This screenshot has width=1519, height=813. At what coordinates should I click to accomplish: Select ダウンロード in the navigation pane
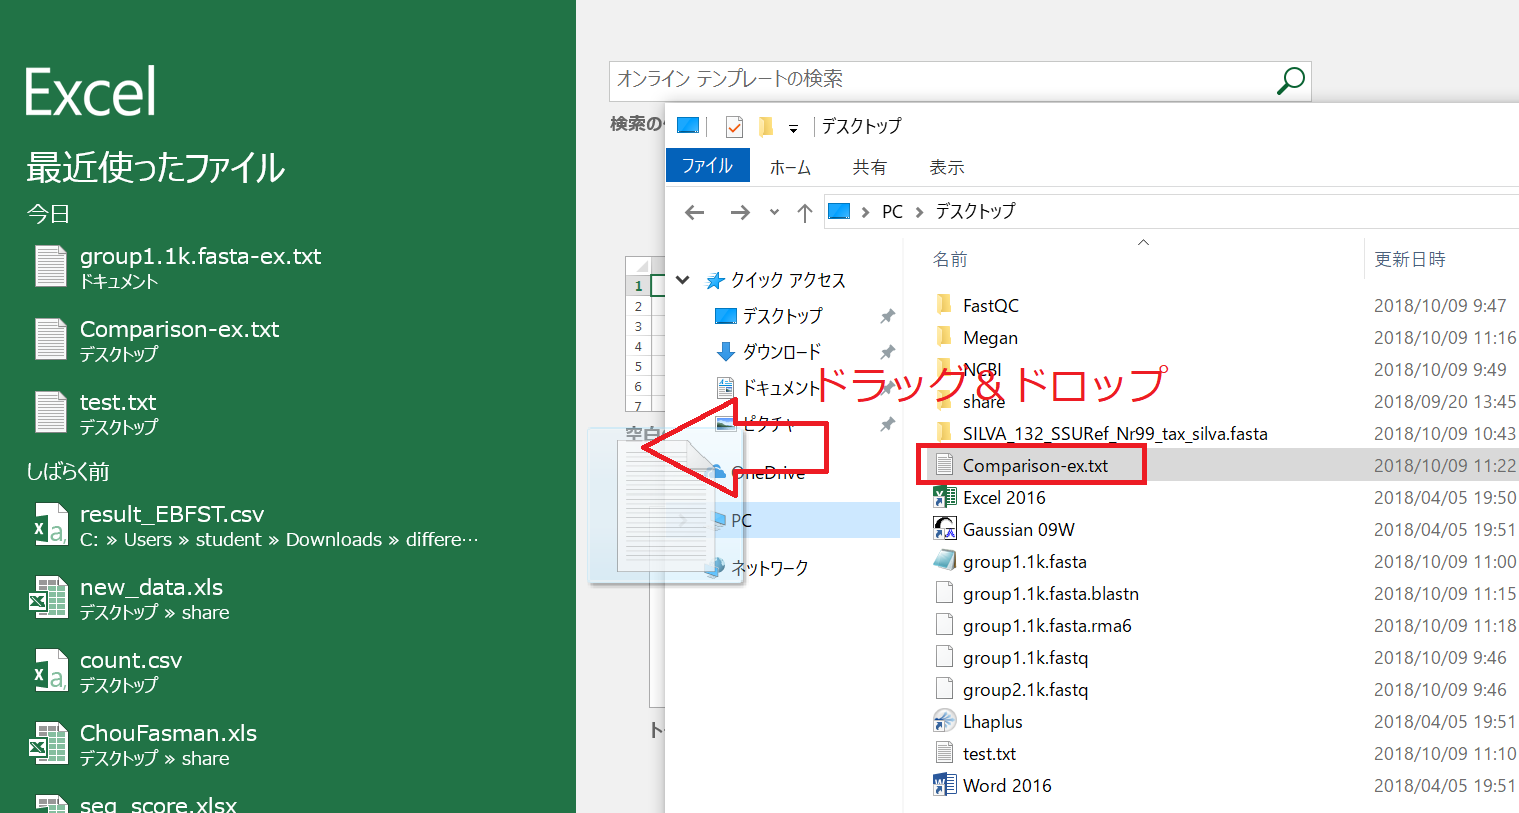coord(781,352)
